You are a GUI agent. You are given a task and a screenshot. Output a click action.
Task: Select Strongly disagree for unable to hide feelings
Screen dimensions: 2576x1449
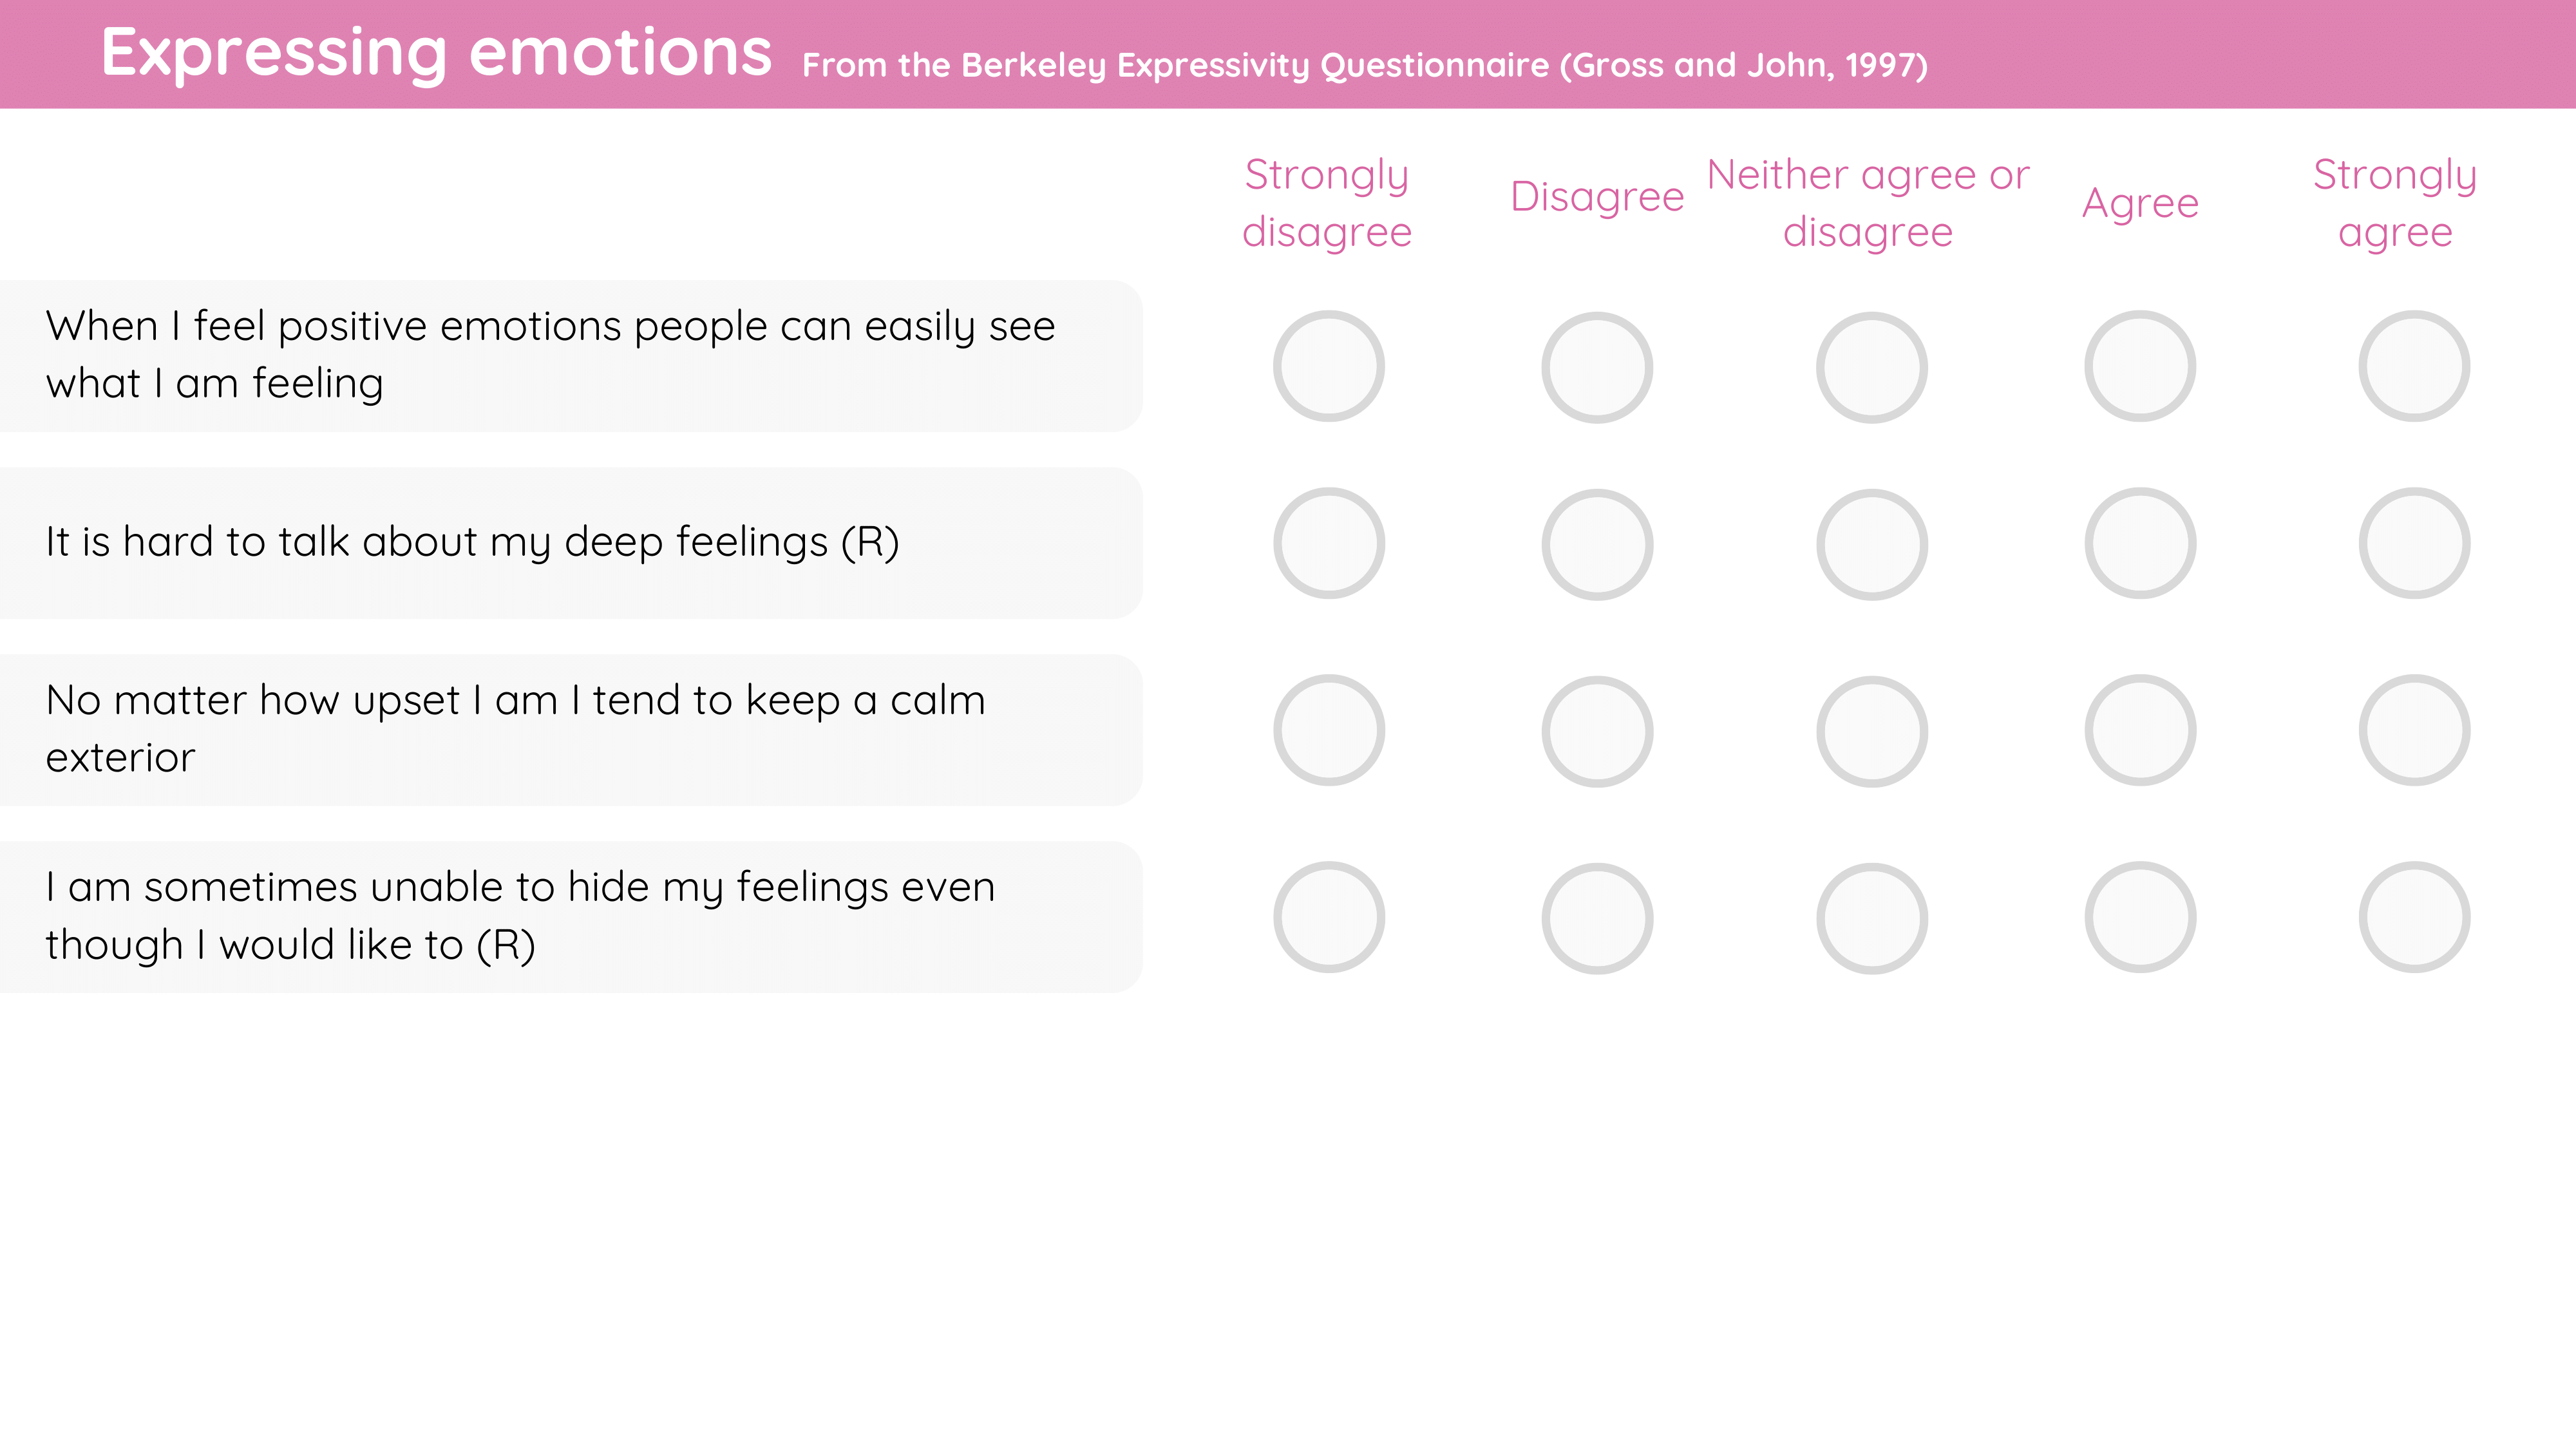tap(1329, 917)
